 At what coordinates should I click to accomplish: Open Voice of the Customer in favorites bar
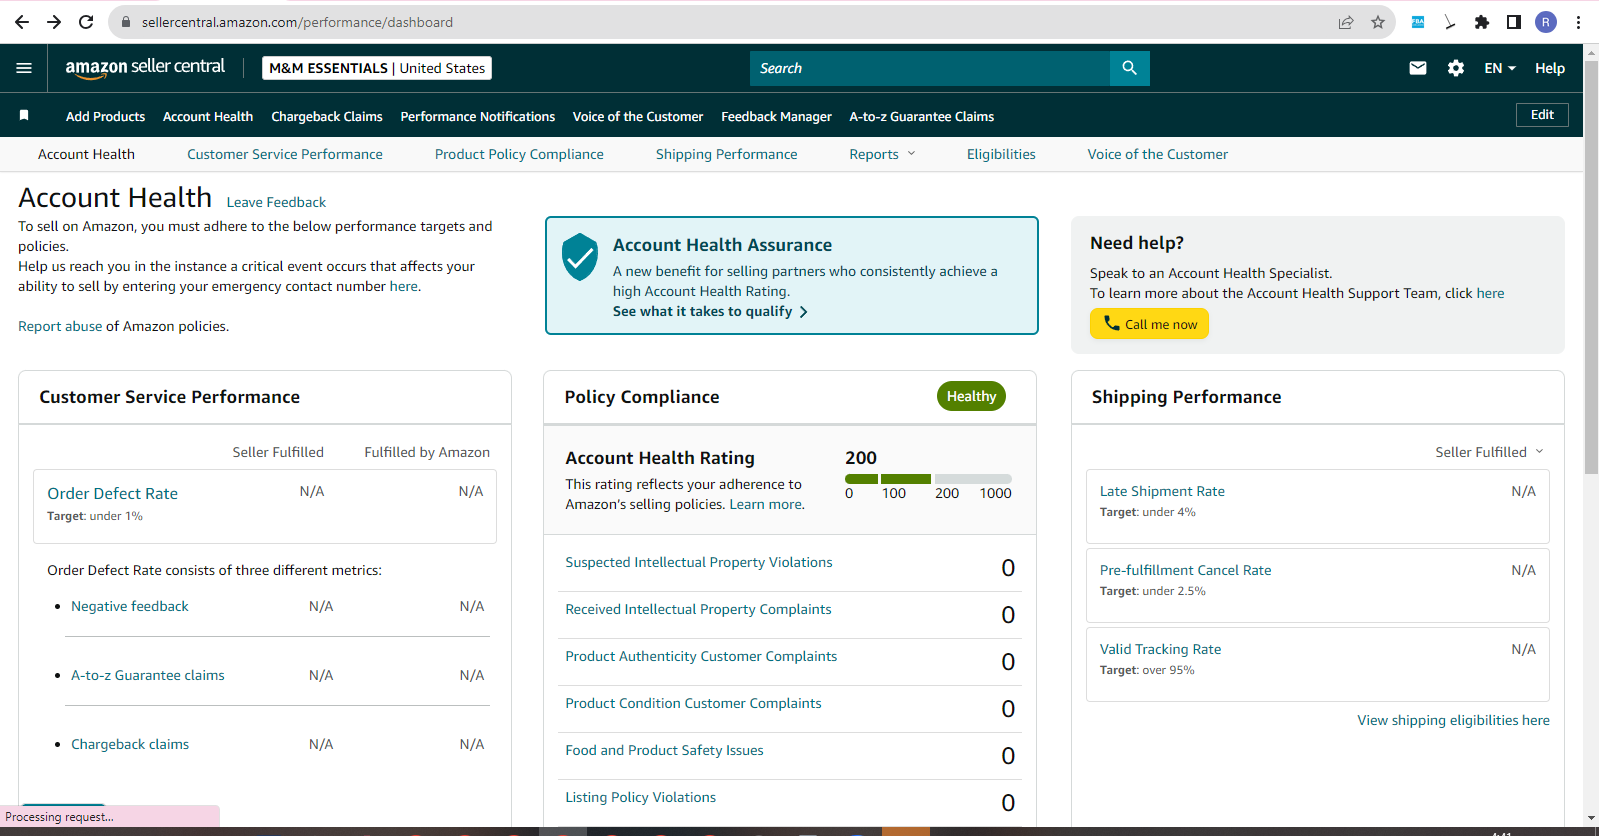tap(638, 116)
